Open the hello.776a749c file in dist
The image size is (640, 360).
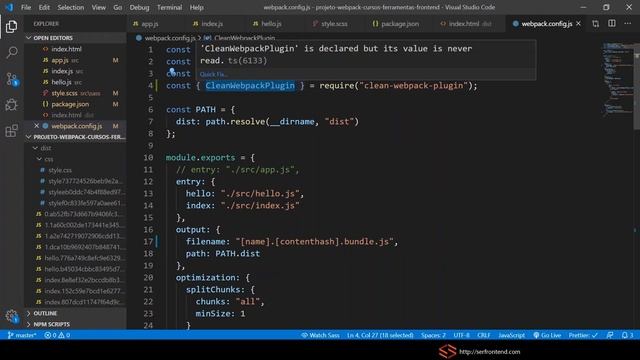point(75,258)
